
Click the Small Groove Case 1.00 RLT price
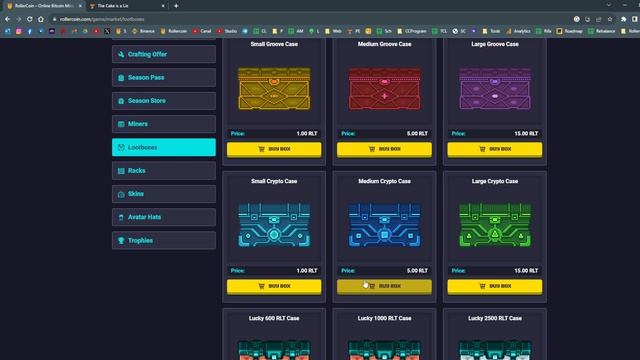click(307, 133)
